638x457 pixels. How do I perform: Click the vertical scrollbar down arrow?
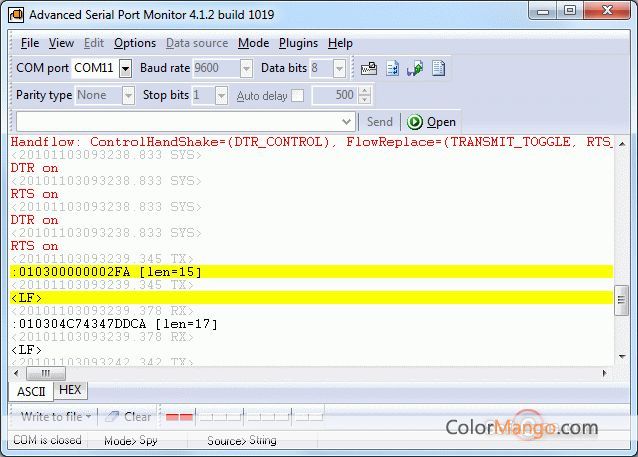click(x=622, y=357)
